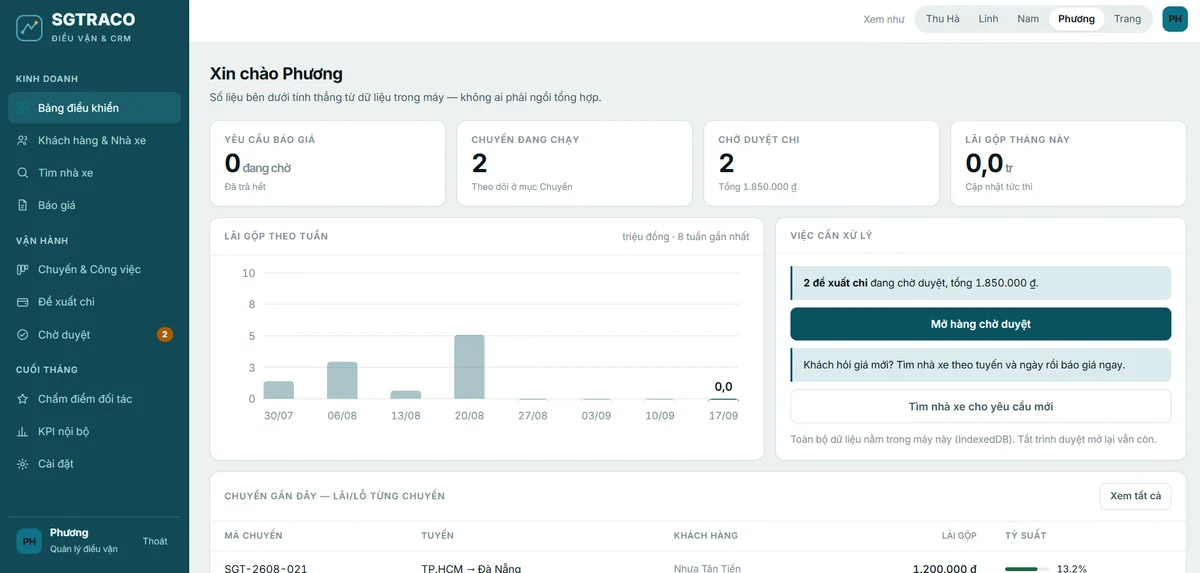
Task: Open KPI nội bộ page
Action: [x=94, y=431]
